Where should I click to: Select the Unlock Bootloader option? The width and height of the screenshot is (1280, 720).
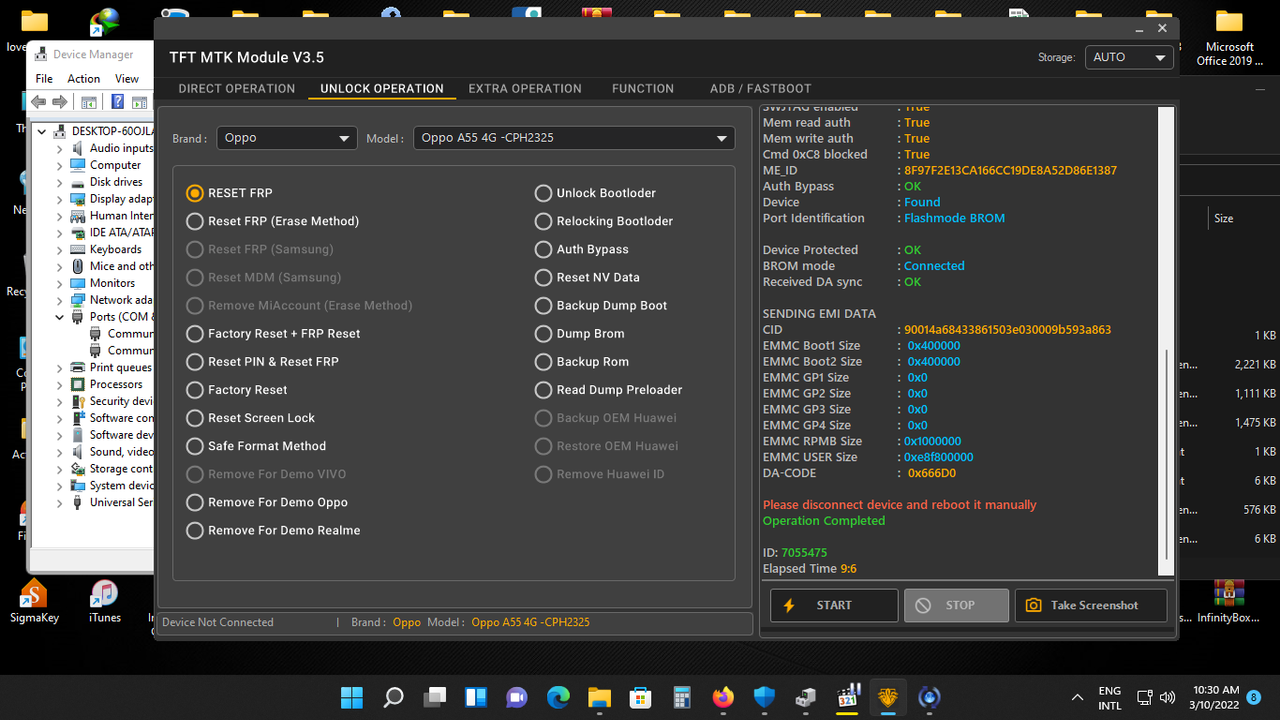[x=543, y=193]
